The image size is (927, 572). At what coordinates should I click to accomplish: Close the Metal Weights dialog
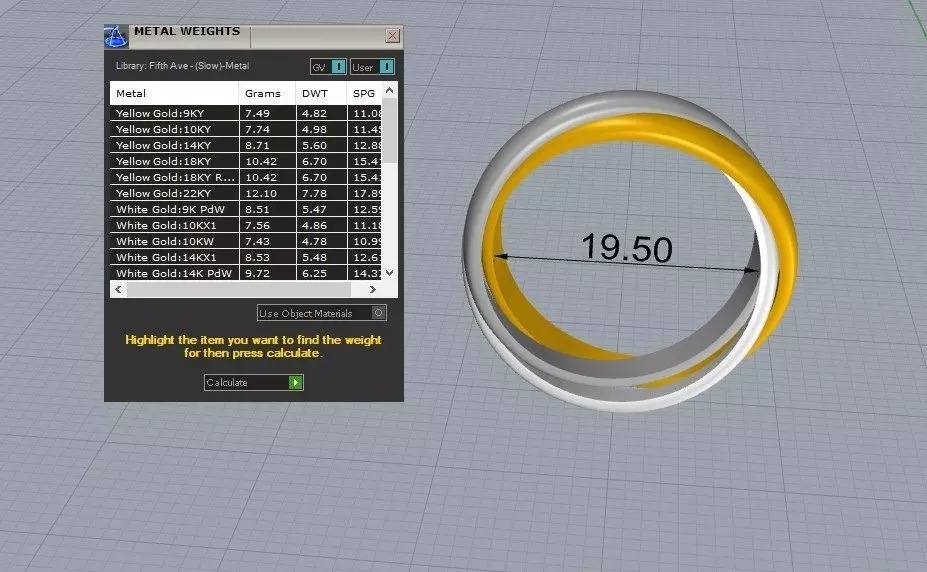tap(392, 36)
